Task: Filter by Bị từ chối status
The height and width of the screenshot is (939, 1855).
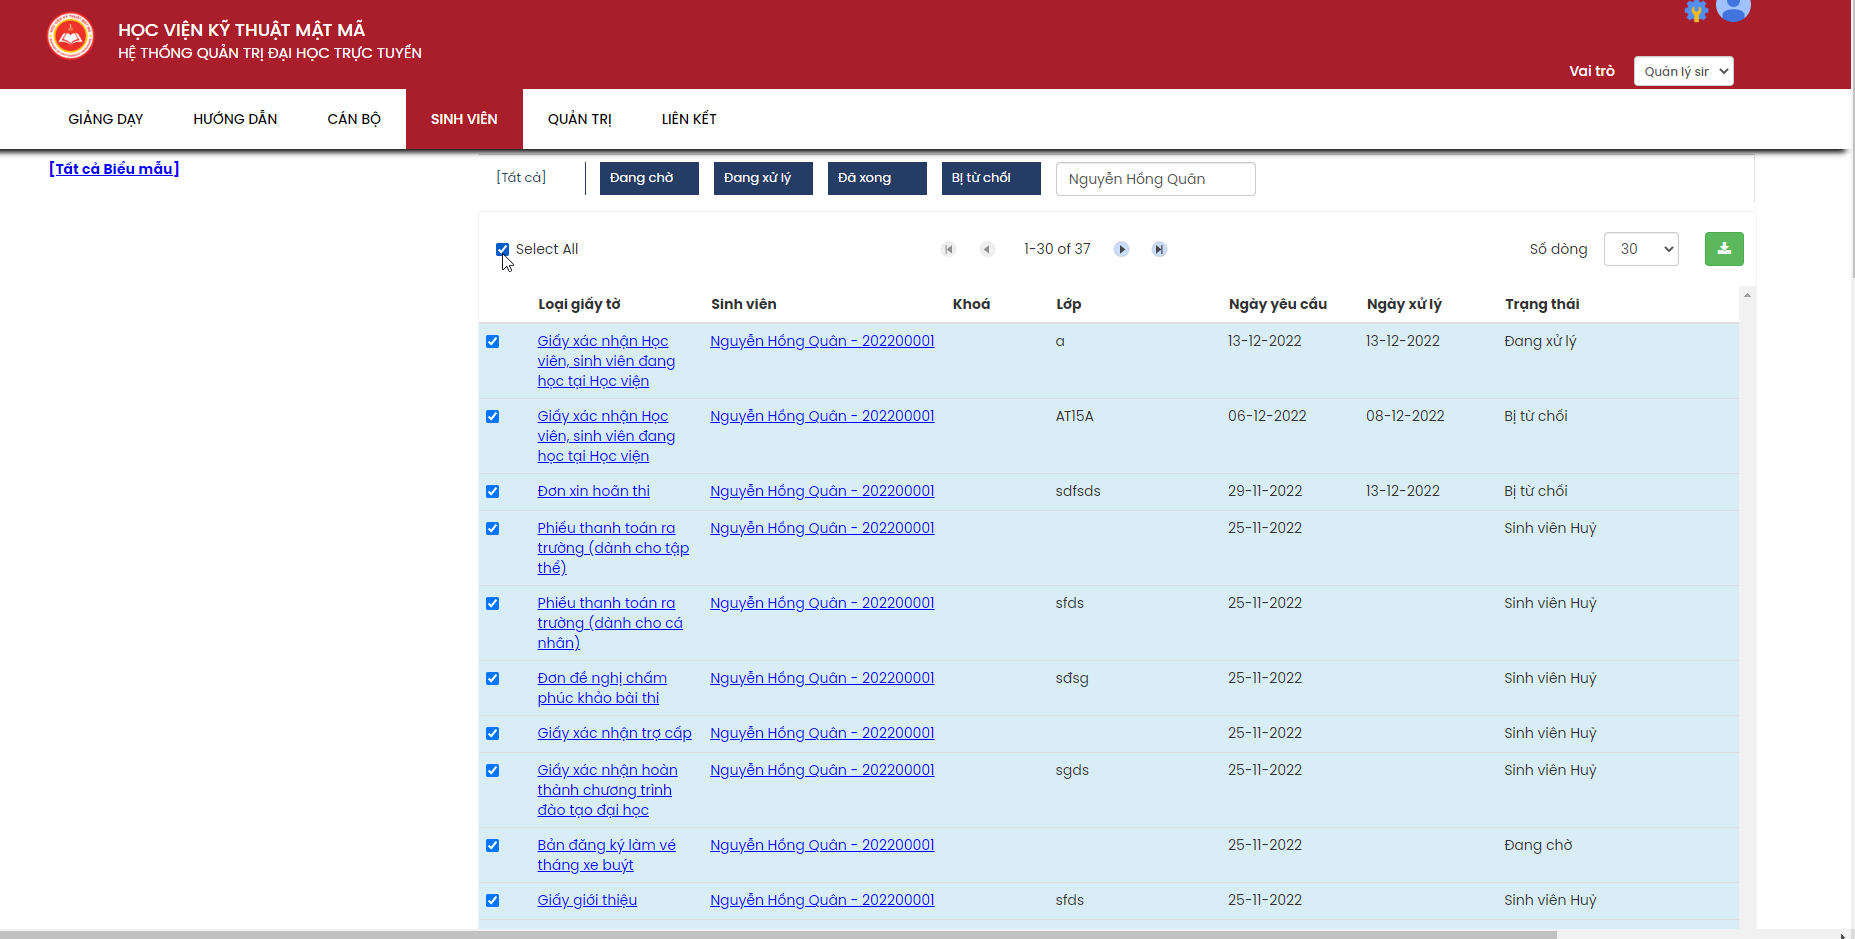Action: pos(991,178)
